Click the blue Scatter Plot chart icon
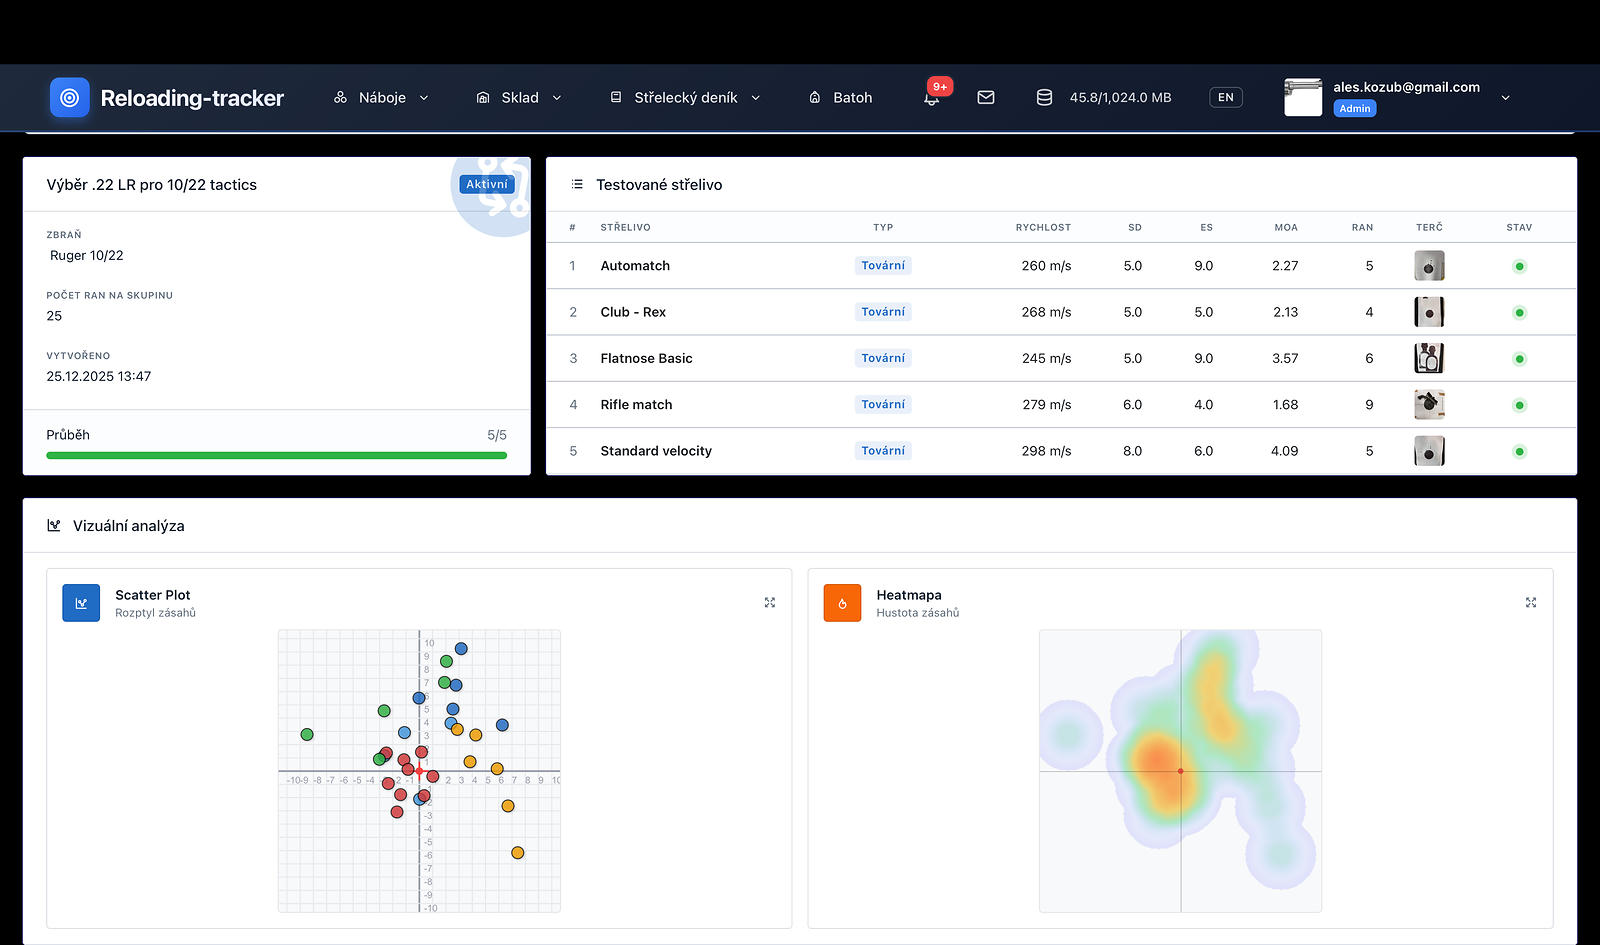The height and width of the screenshot is (945, 1600). click(x=81, y=603)
